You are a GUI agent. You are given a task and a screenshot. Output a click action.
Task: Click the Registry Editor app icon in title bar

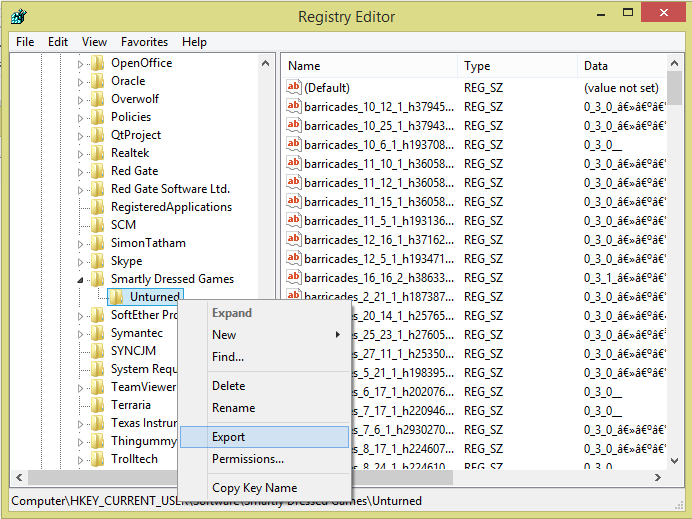click(19, 16)
